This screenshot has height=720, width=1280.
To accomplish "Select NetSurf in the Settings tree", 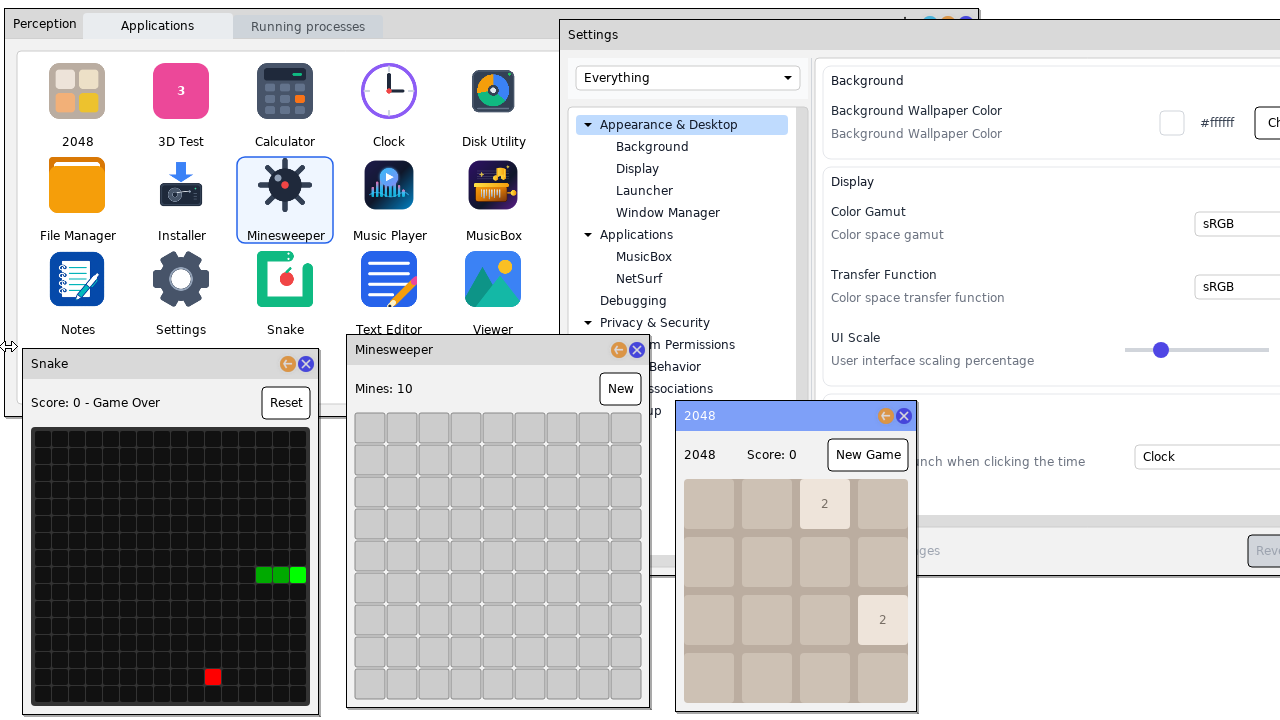I will [x=639, y=279].
